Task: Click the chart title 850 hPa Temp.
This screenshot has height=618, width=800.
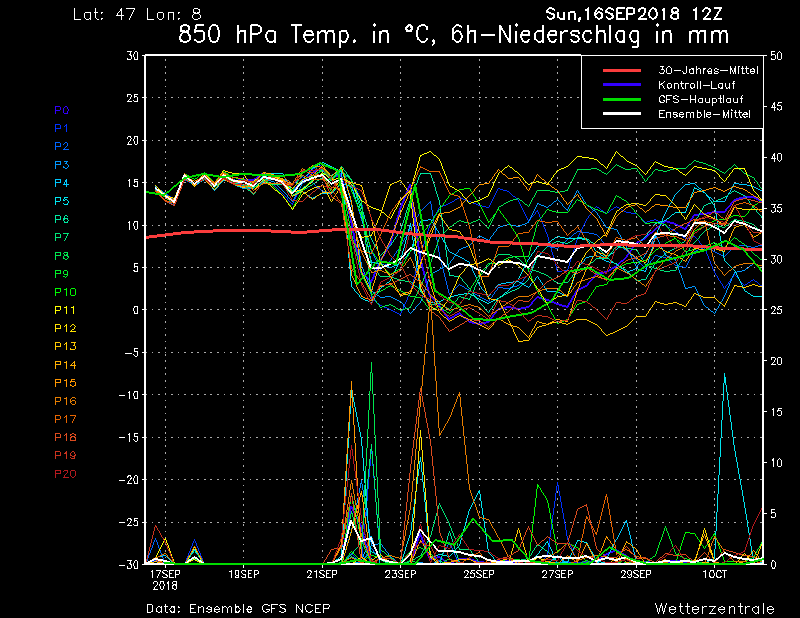Action: point(453,35)
